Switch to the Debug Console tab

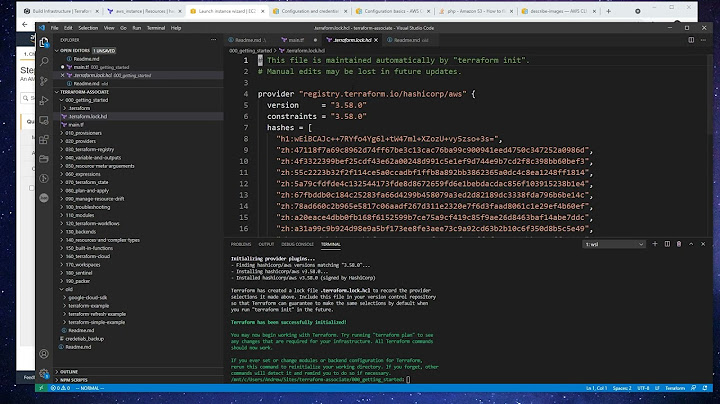pyautogui.click(x=297, y=244)
